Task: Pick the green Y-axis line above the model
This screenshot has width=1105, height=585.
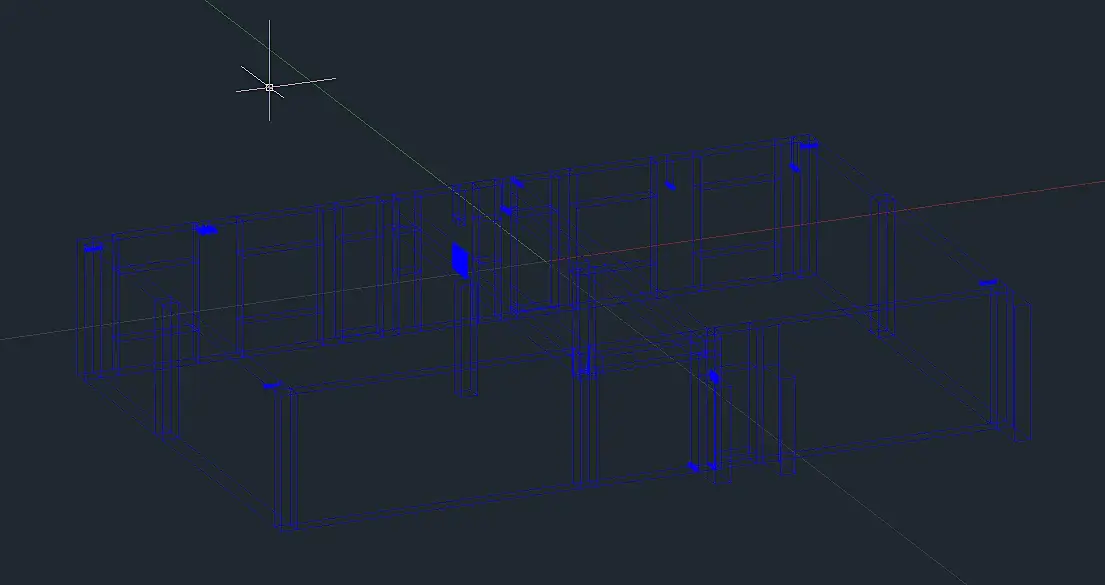Action: pyautogui.click(x=324, y=91)
